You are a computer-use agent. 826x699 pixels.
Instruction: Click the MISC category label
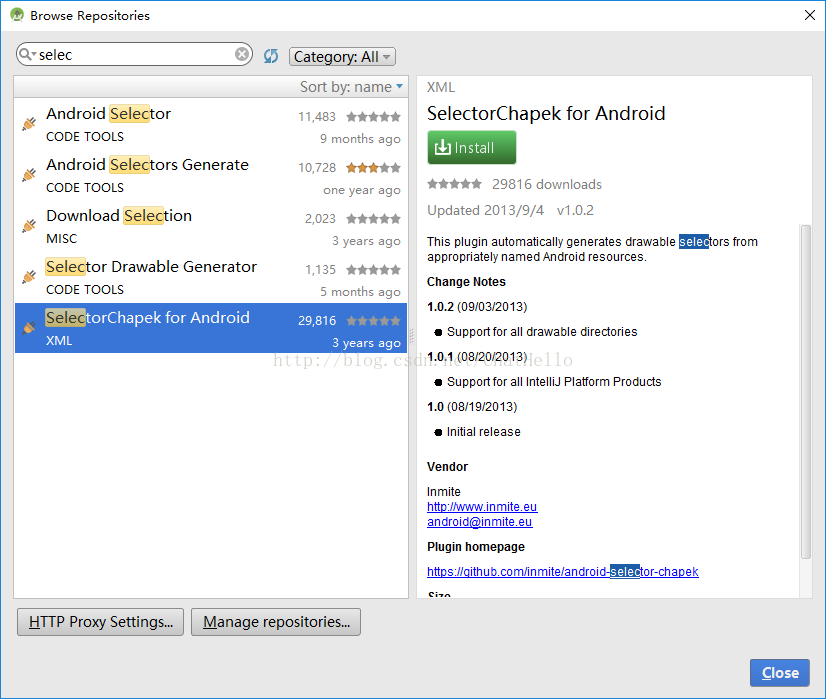(x=62, y=239)
